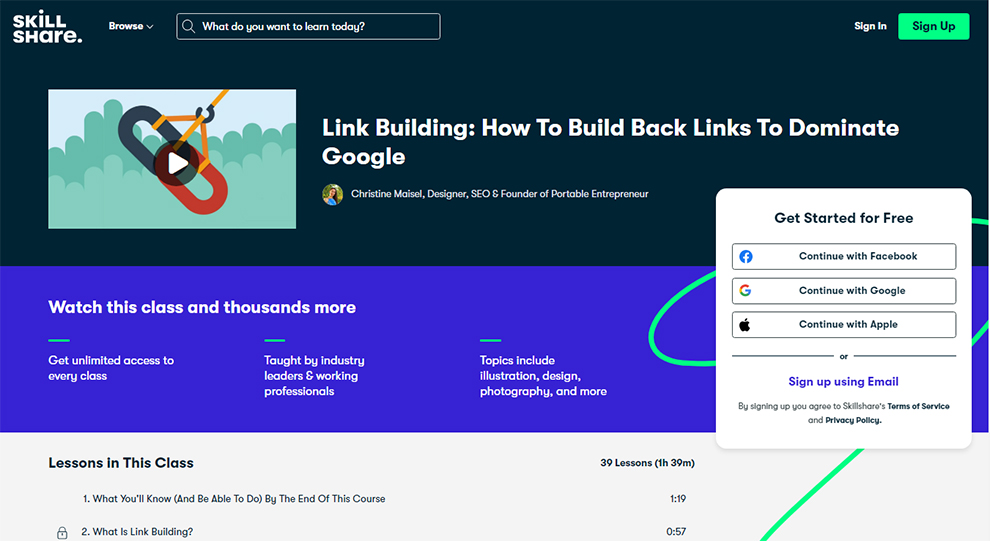
Task: Click the 'Get Started for Free' heading
Action: [x=844, y=218]
